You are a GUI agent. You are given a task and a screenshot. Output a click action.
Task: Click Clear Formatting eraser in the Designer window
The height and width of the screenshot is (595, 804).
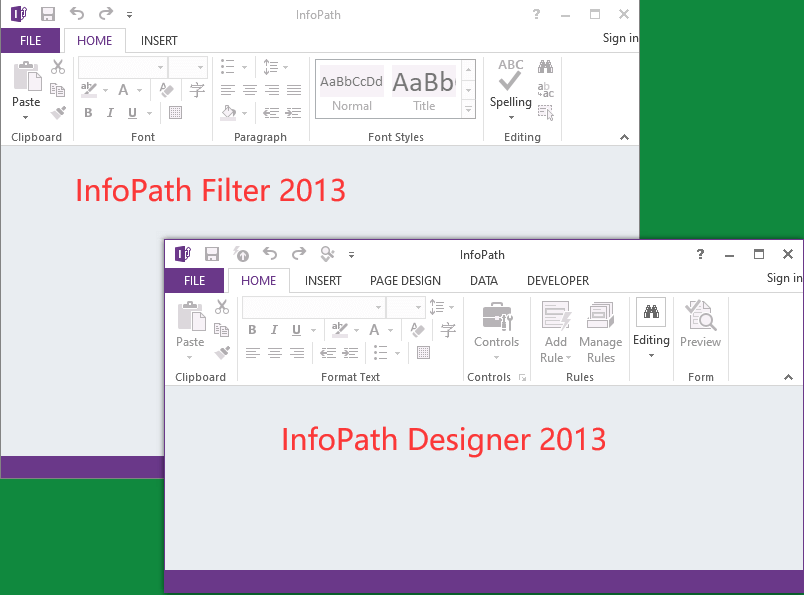[x=417, y=330]
